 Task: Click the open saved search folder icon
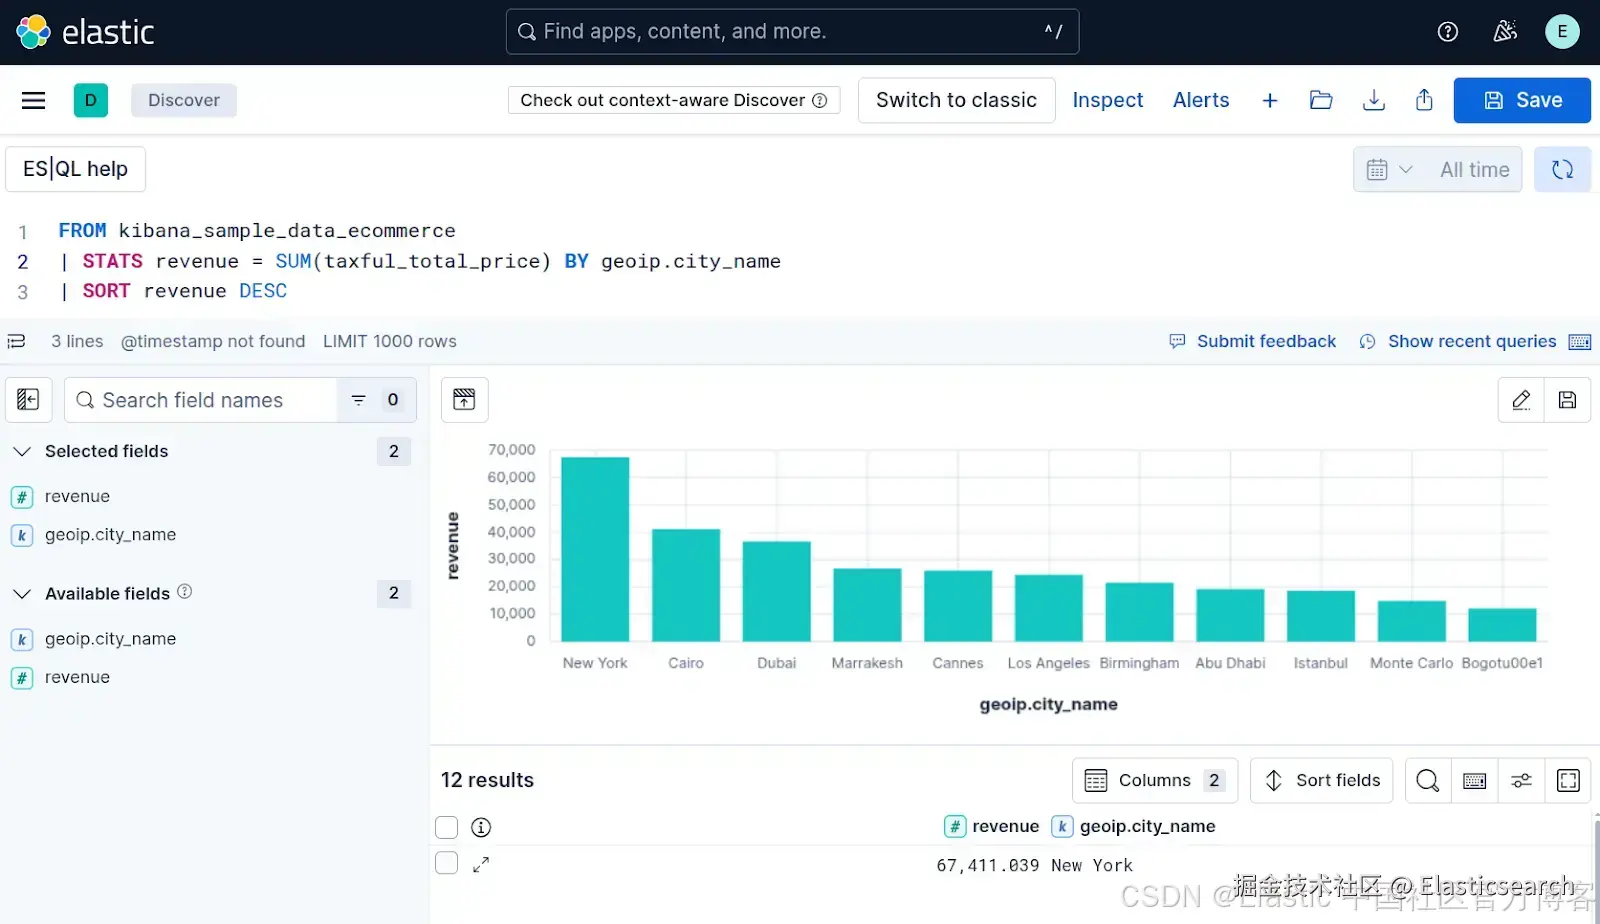tap(1321, 100)
